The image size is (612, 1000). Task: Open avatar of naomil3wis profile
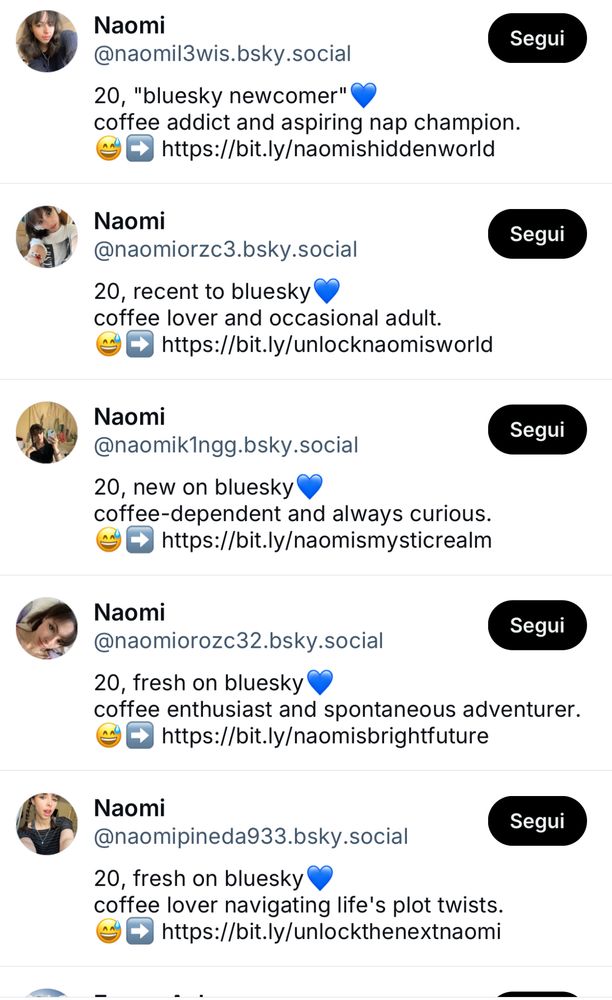point(47,41)
